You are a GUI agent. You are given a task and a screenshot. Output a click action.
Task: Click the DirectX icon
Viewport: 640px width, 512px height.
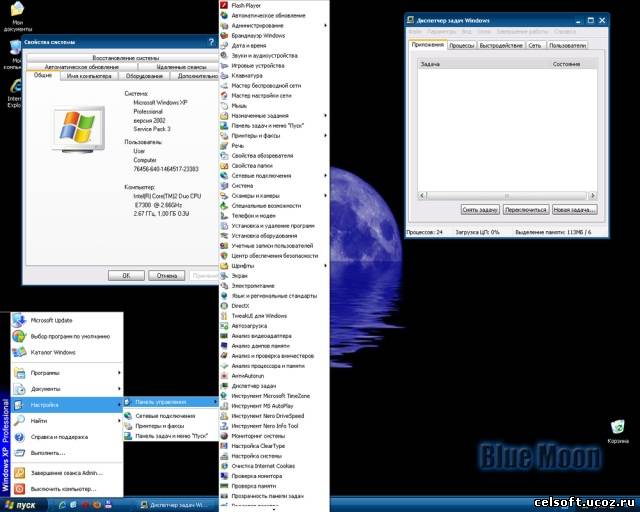point(224,306)
